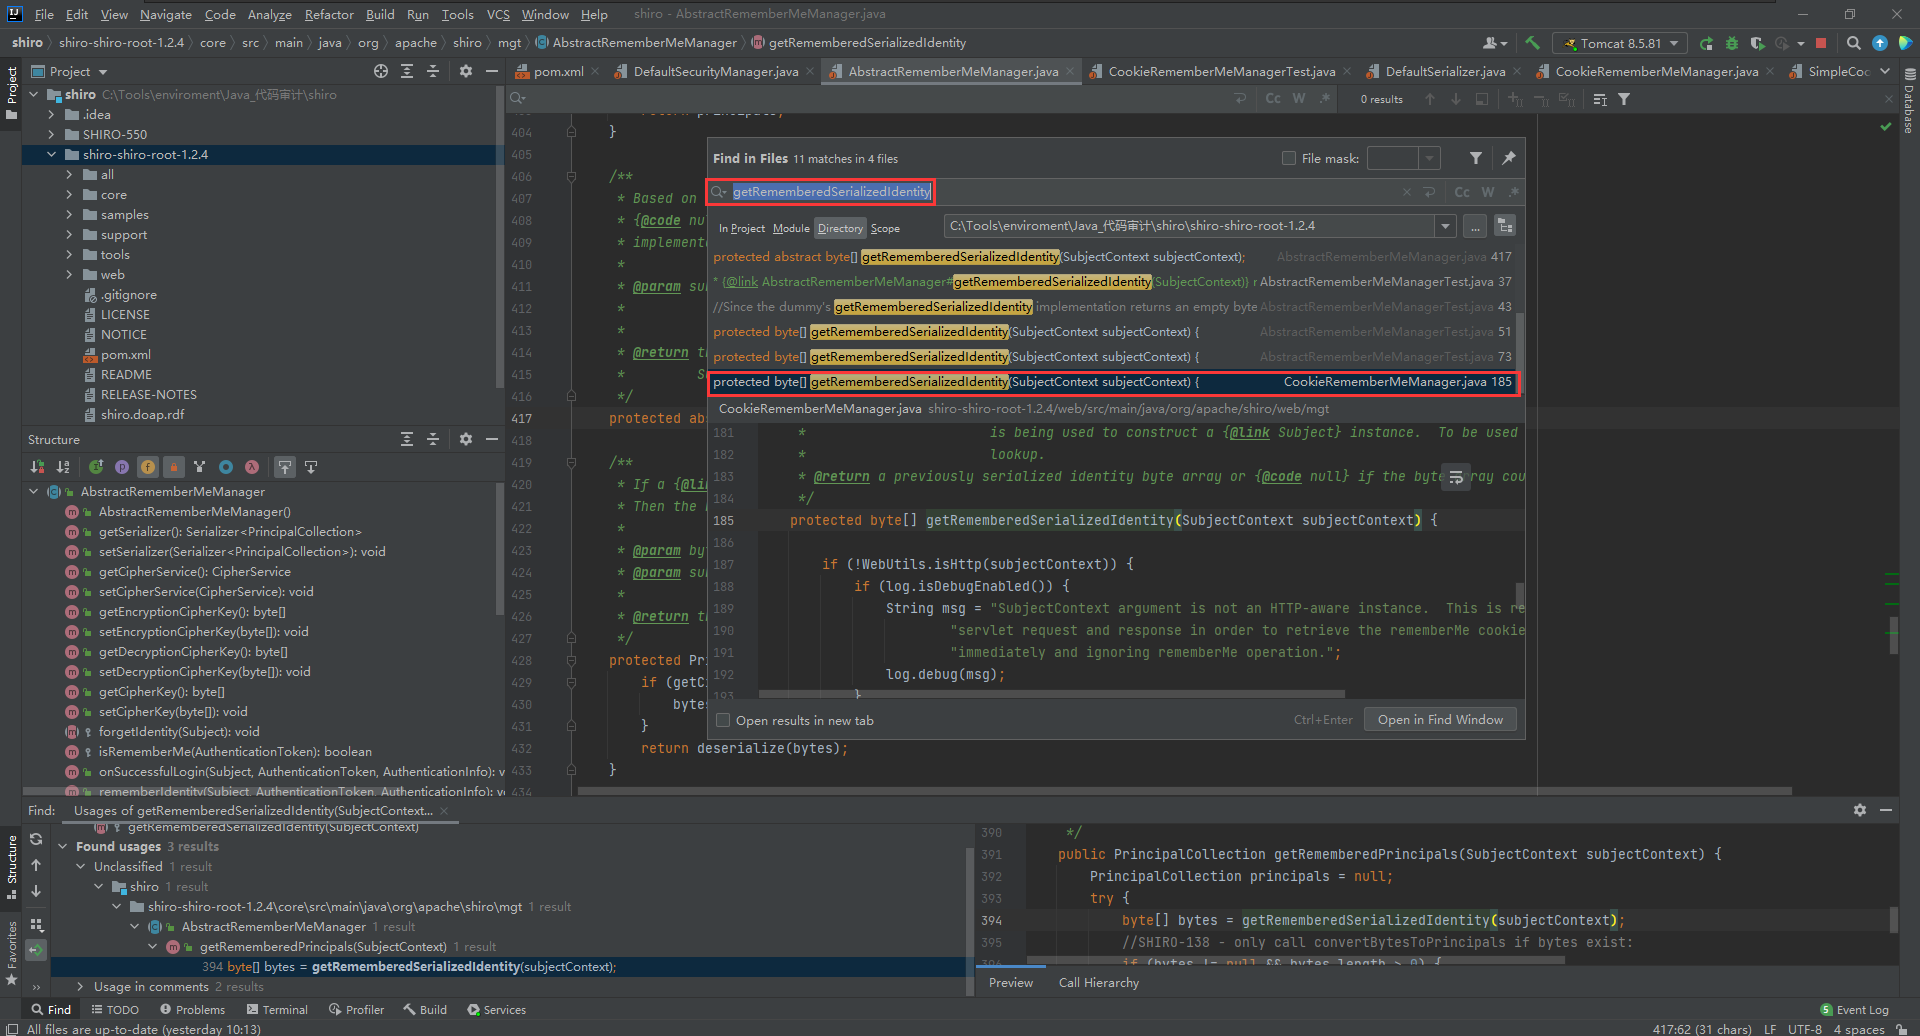The image size is (1920, 1036).
Task: Clear the Find in Files search text
Action: 1407,192
